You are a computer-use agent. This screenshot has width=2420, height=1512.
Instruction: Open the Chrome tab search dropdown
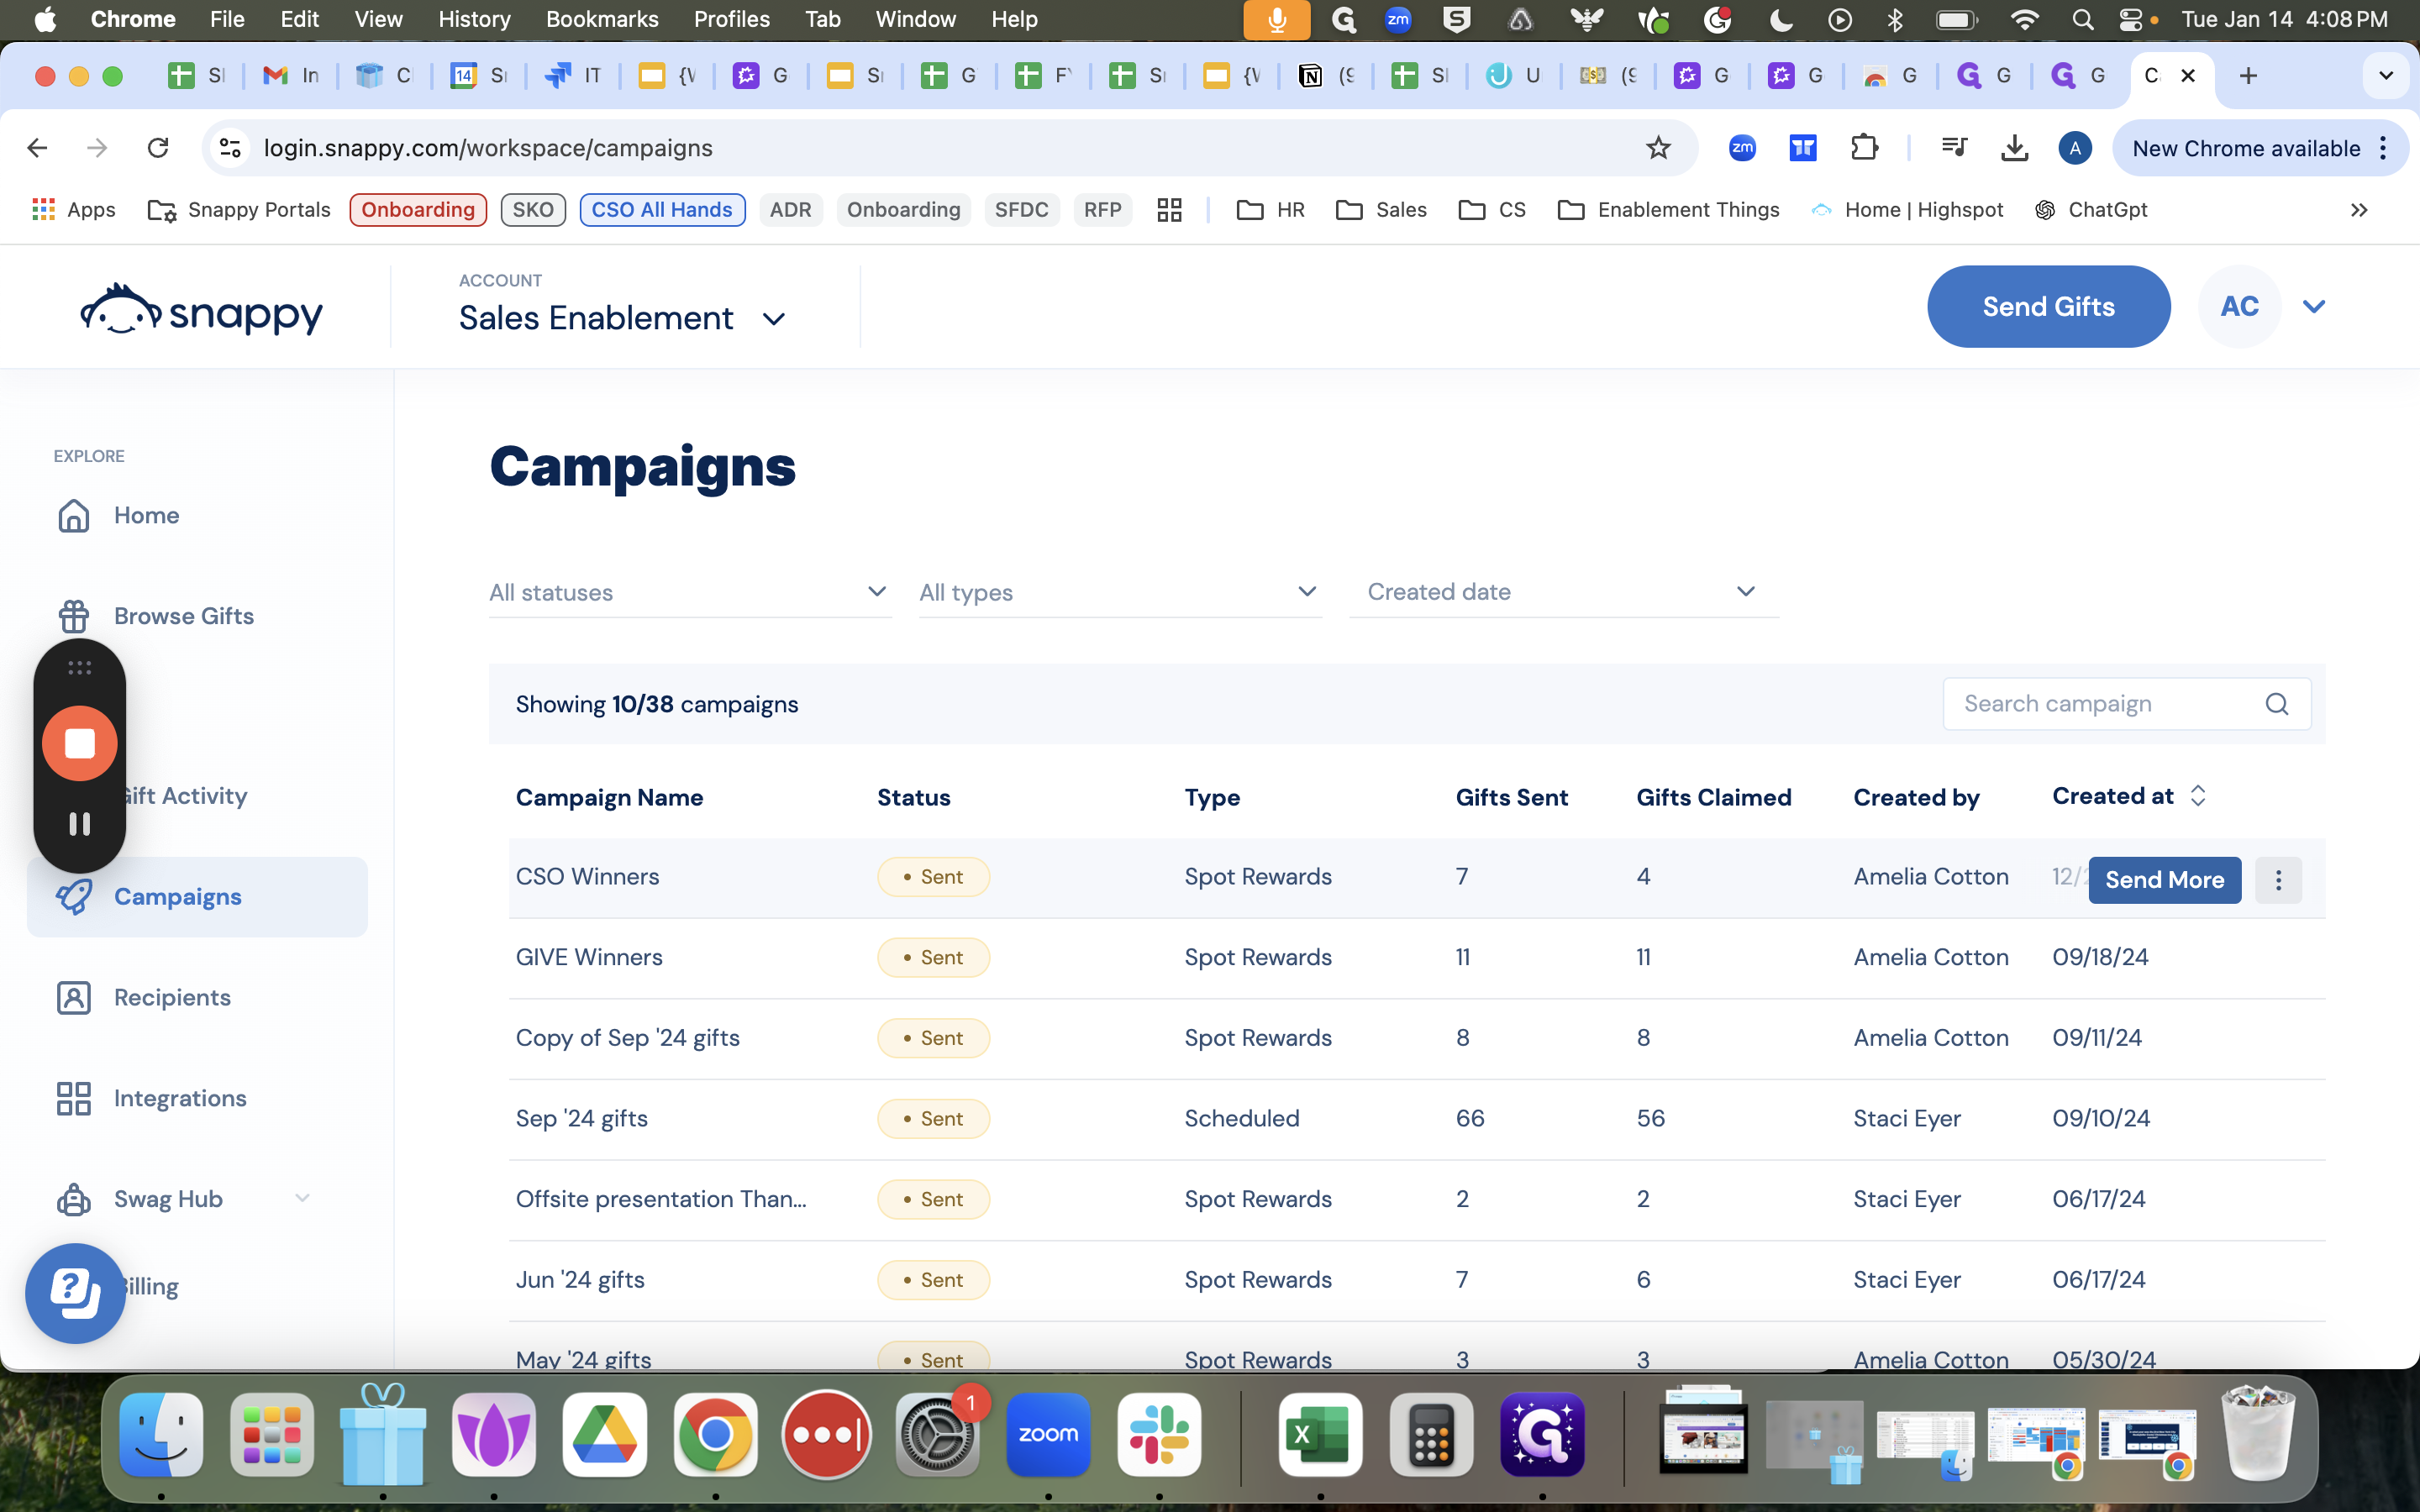pyautogui.click(x=2386, y=75)
